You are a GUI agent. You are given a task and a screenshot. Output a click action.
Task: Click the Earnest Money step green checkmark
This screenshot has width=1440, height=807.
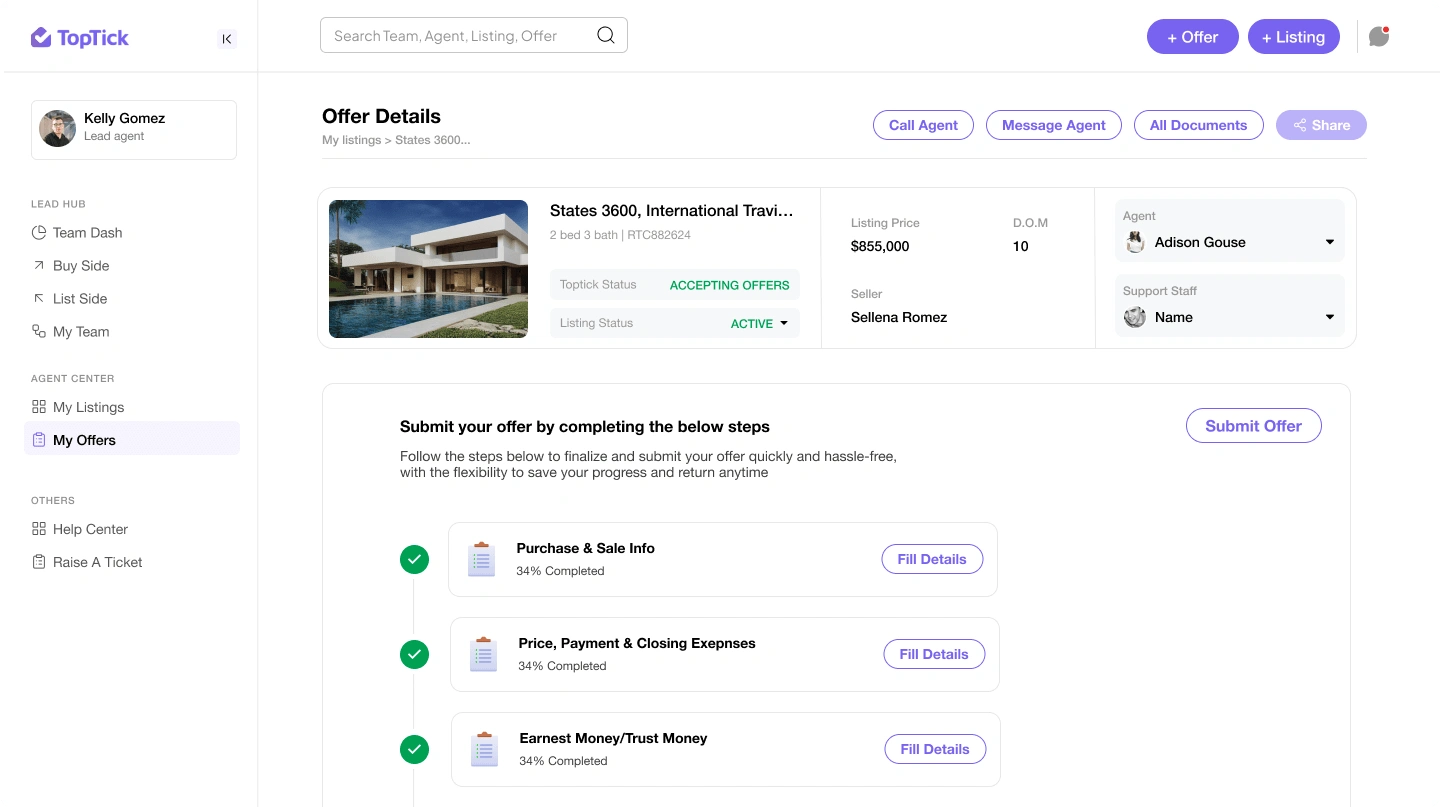click(x=415, y=749)
